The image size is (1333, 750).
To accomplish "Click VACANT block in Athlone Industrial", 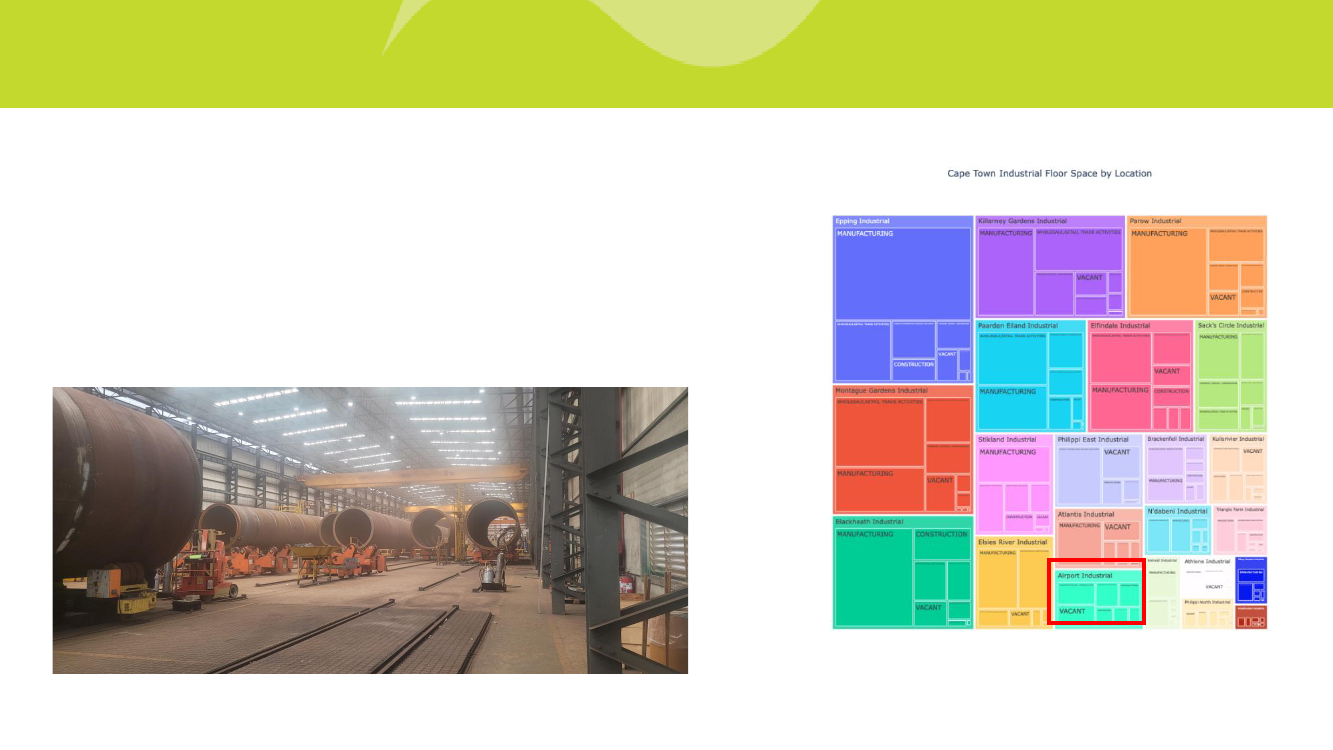I will [x=1214, y=587].
